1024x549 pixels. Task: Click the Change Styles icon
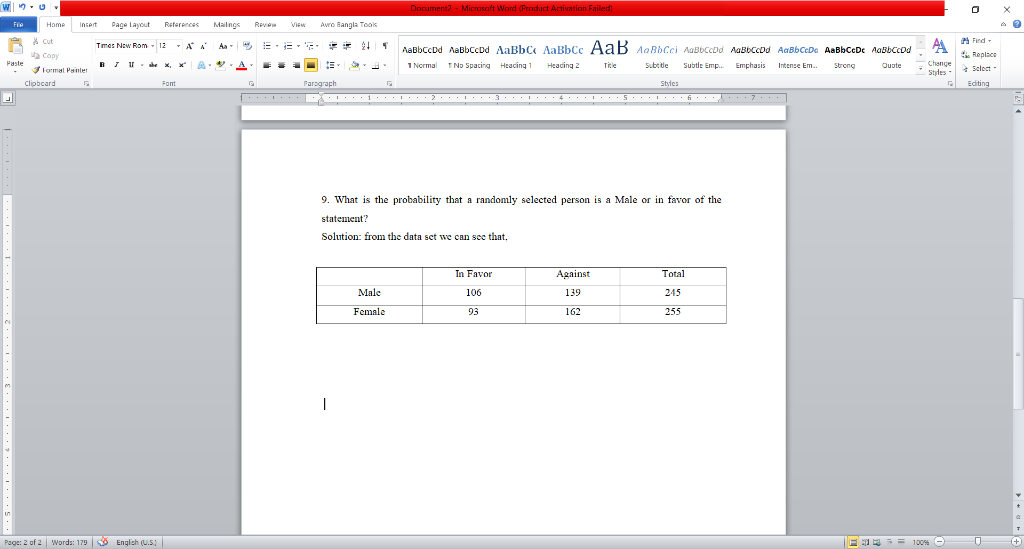[939, 47]
